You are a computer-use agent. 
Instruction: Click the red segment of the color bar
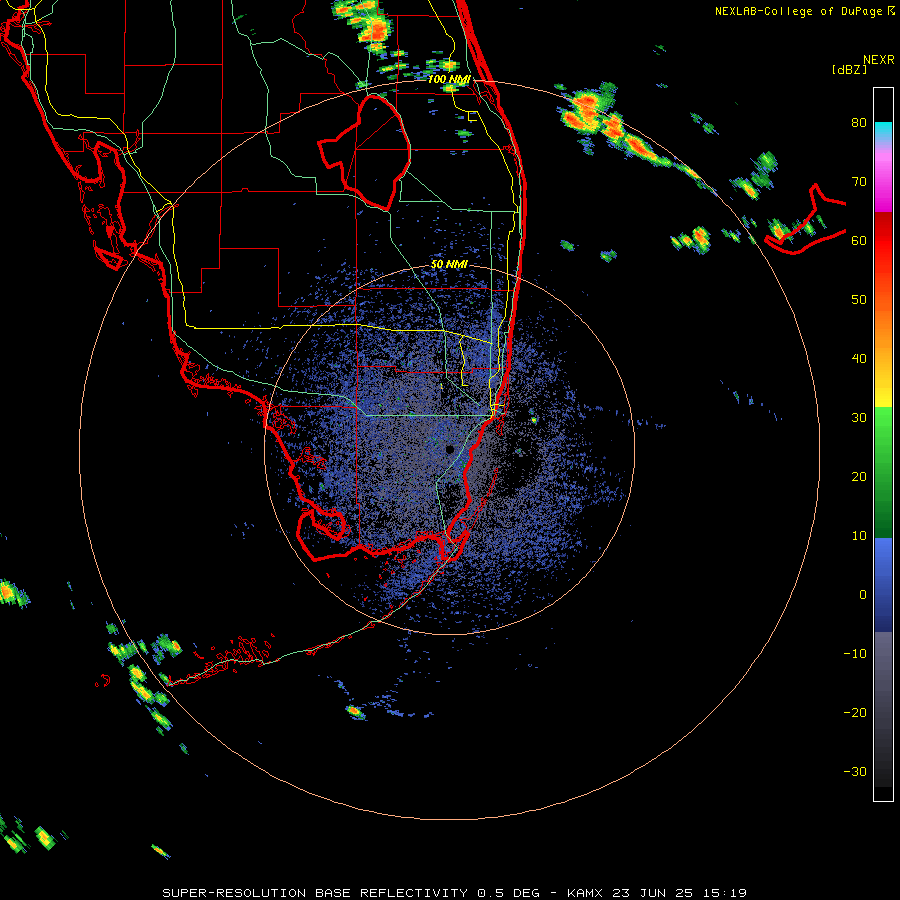pos(883,241)
